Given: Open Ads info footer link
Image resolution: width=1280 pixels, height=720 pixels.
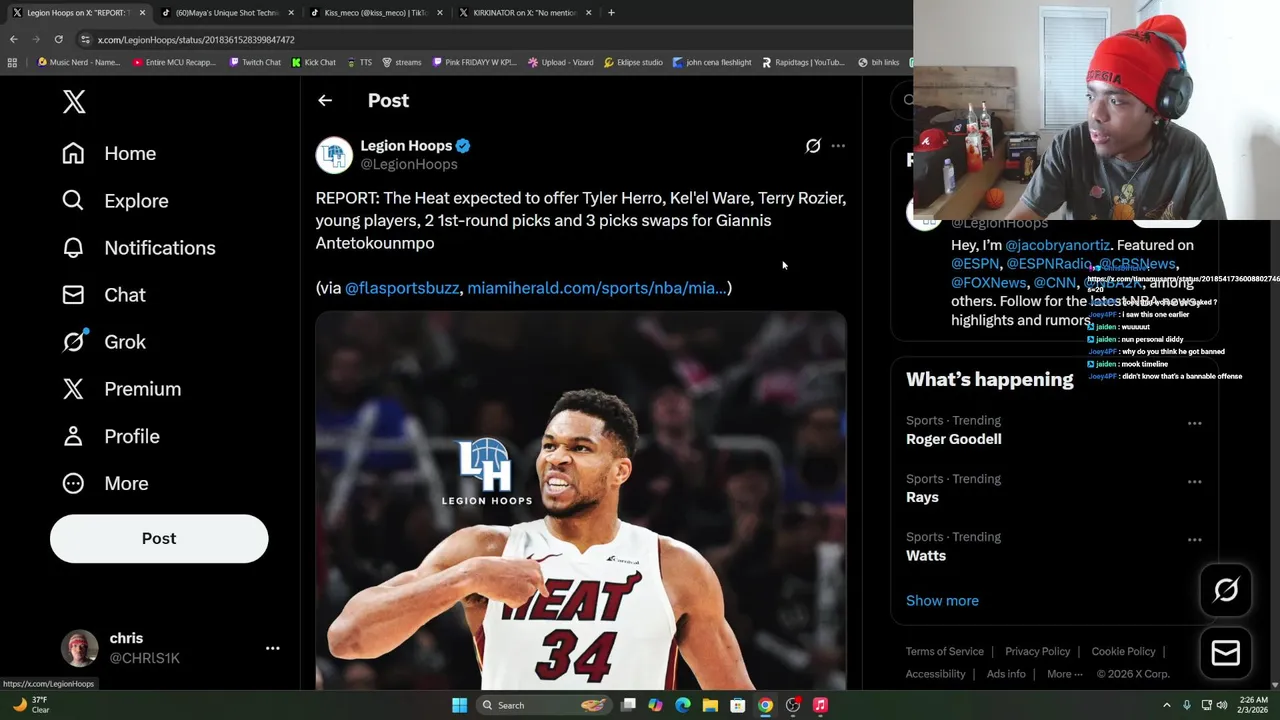Looking at the screenshot, I should point(1006,674).
